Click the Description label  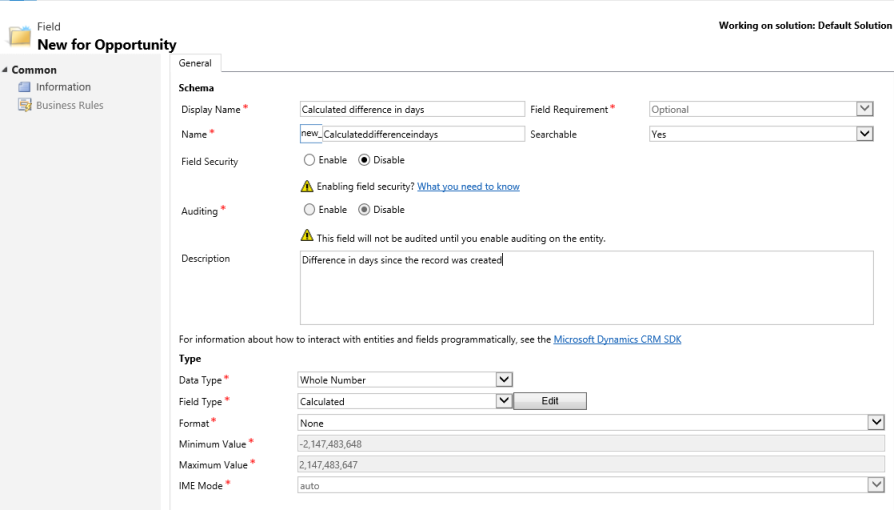[x=205, y=258]
